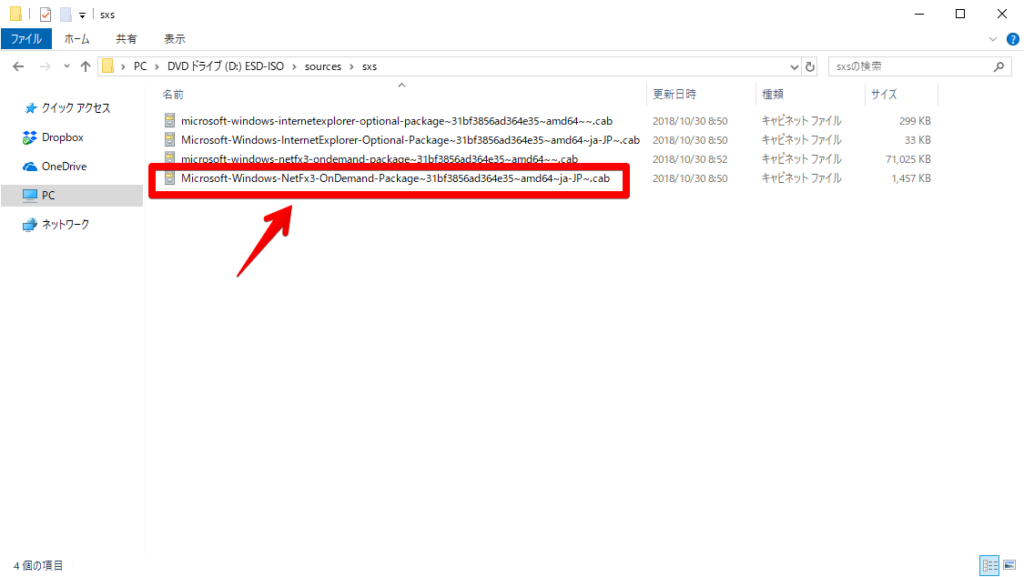
Task: Click cab icon of 1,457 KB file
Action: tap(170, 178)
